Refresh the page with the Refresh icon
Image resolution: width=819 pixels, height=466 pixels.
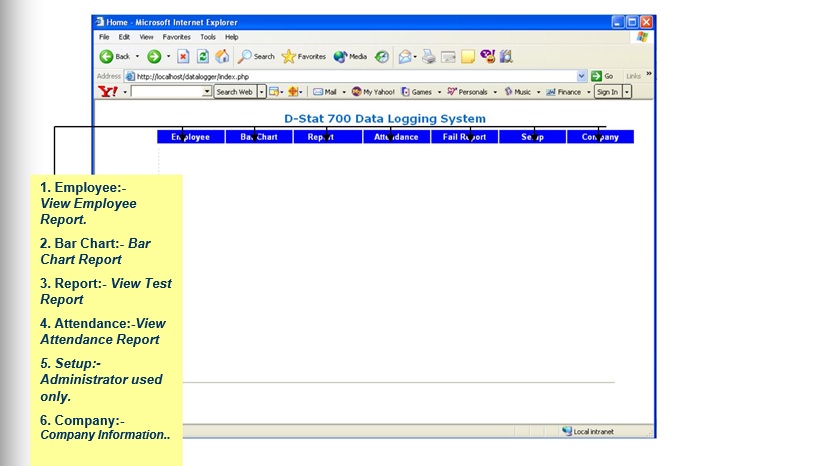click(x=203, y=57)
